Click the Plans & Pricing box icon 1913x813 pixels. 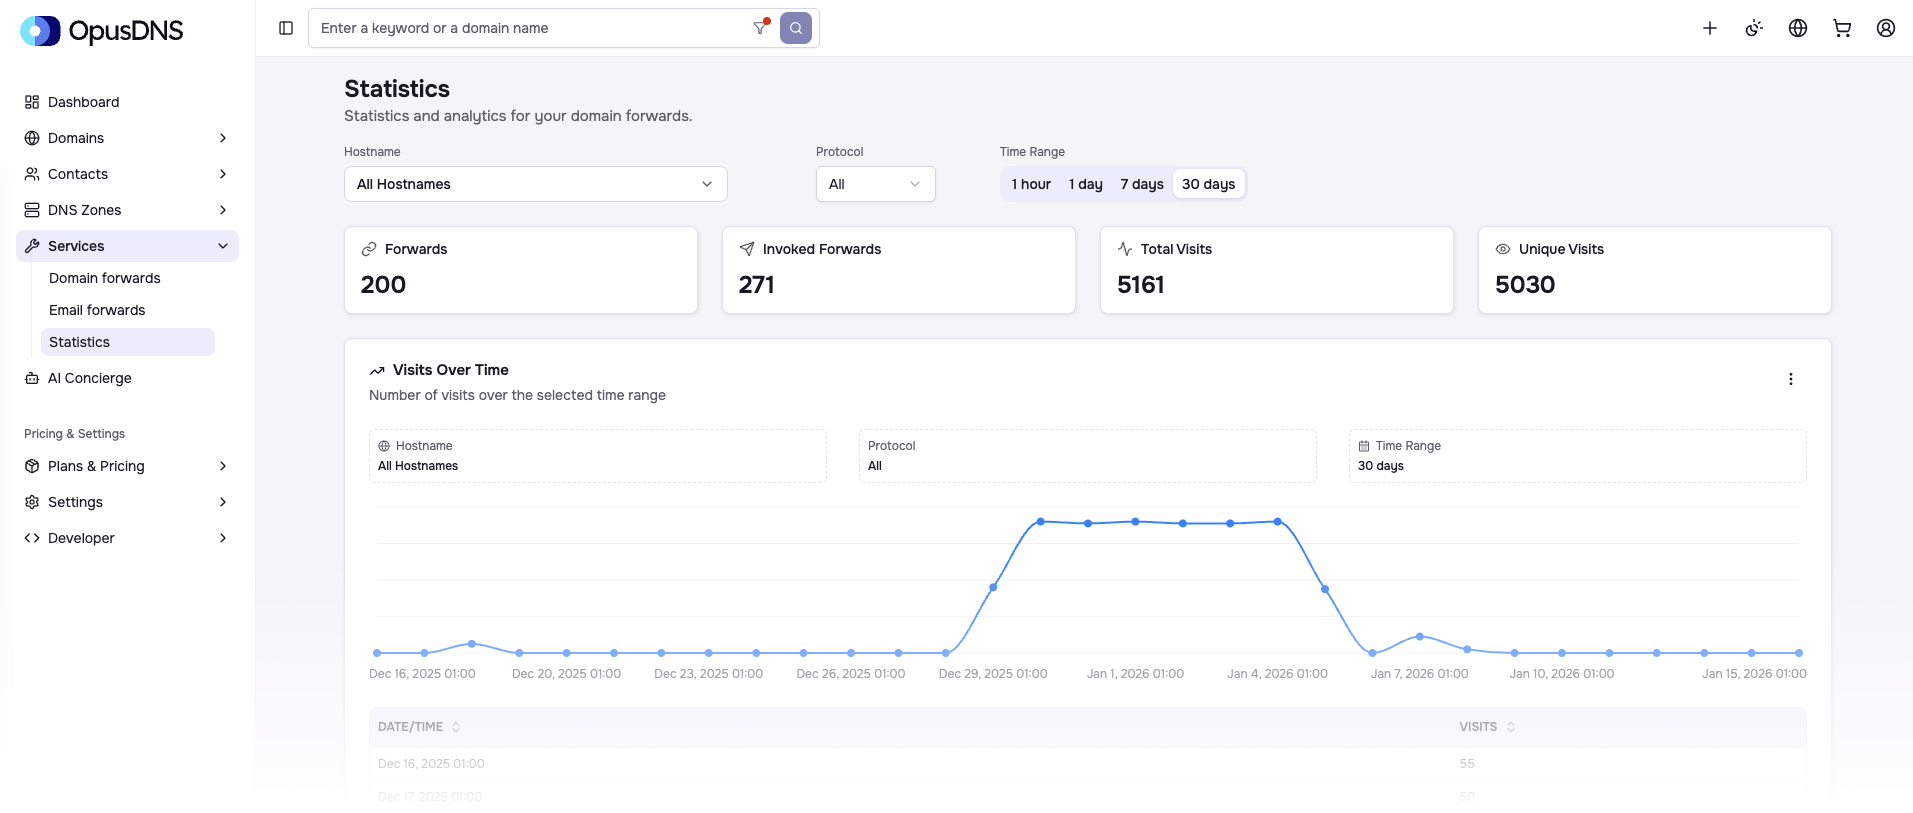tap(32, 466)
